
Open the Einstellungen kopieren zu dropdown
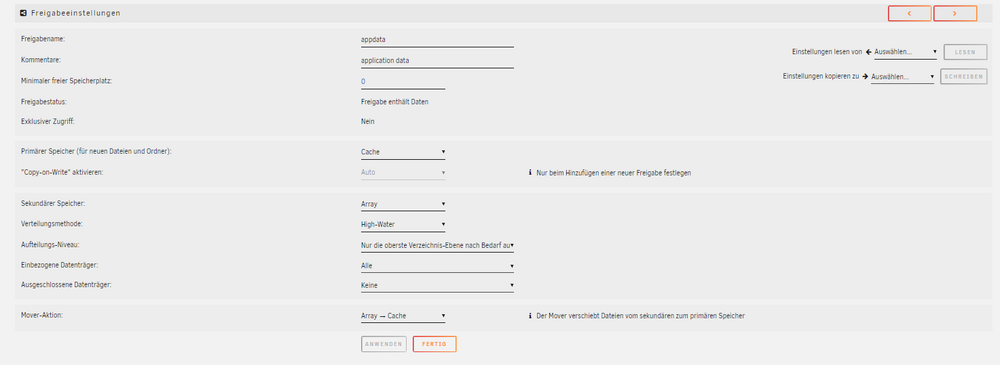902,77
